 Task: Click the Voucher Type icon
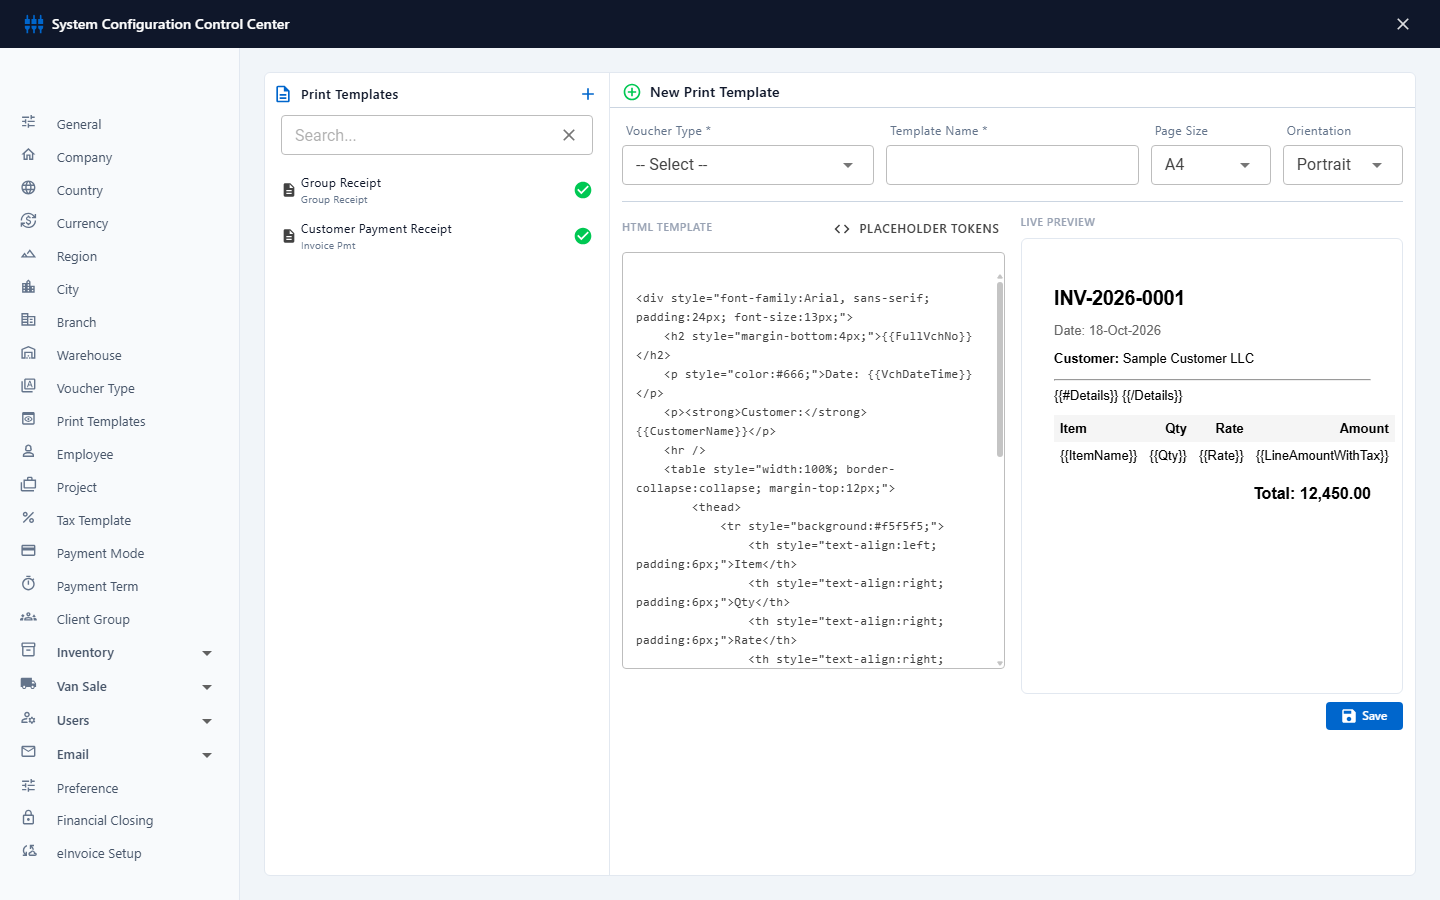point(28,386)
